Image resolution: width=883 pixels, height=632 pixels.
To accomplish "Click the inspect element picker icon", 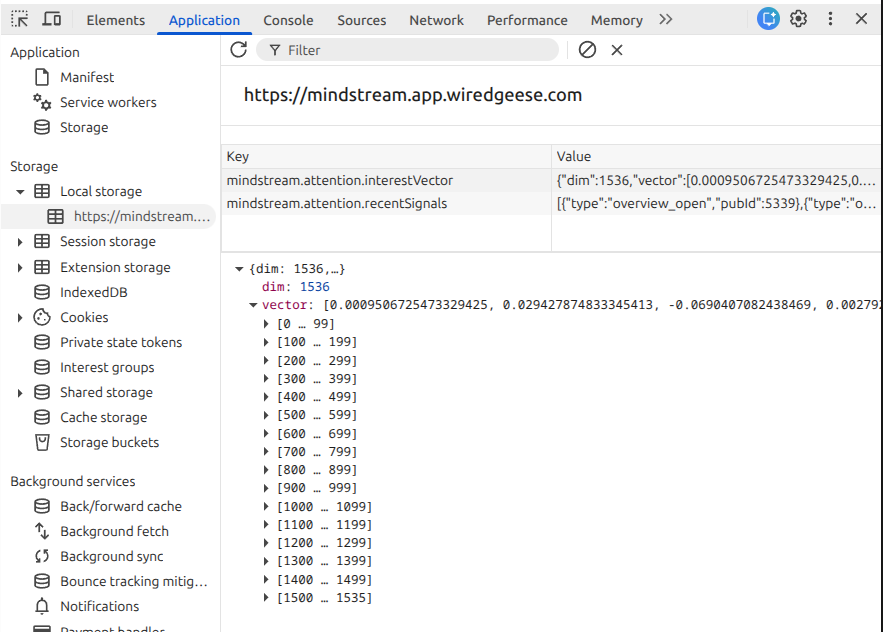I will pyautogui.click(x=20, y=19).
